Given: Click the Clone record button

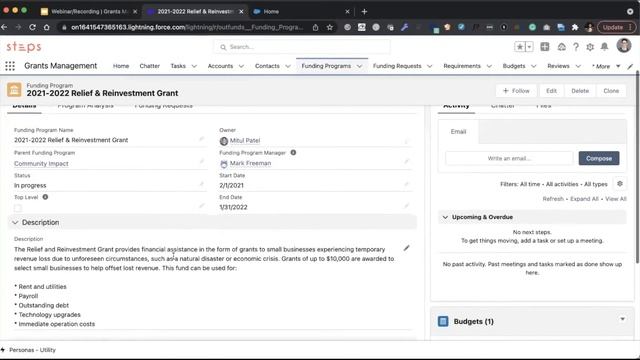Looking at the screenshot, I should [x=611, y=91].
